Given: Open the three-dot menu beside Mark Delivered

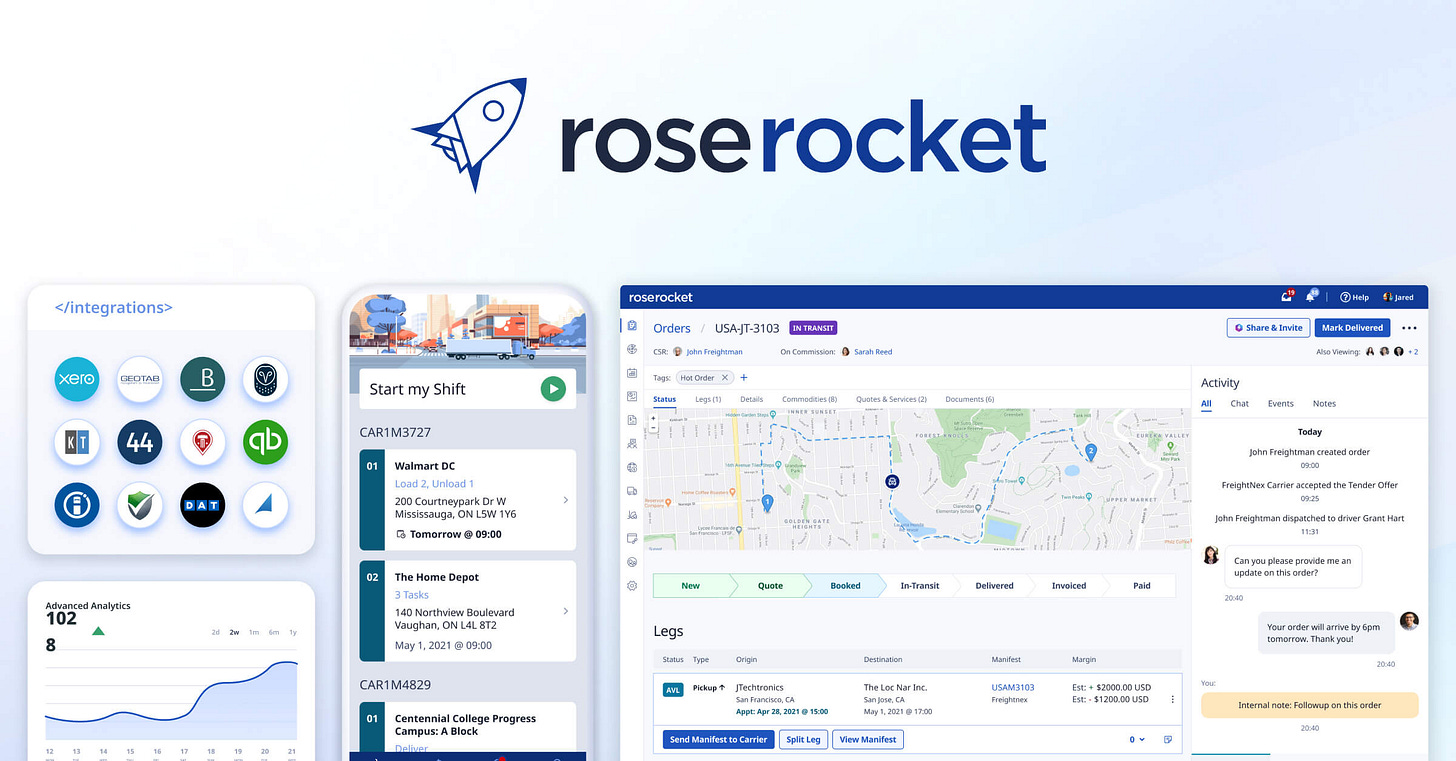Looking at the screenshot, I should tap(1409, 328).
